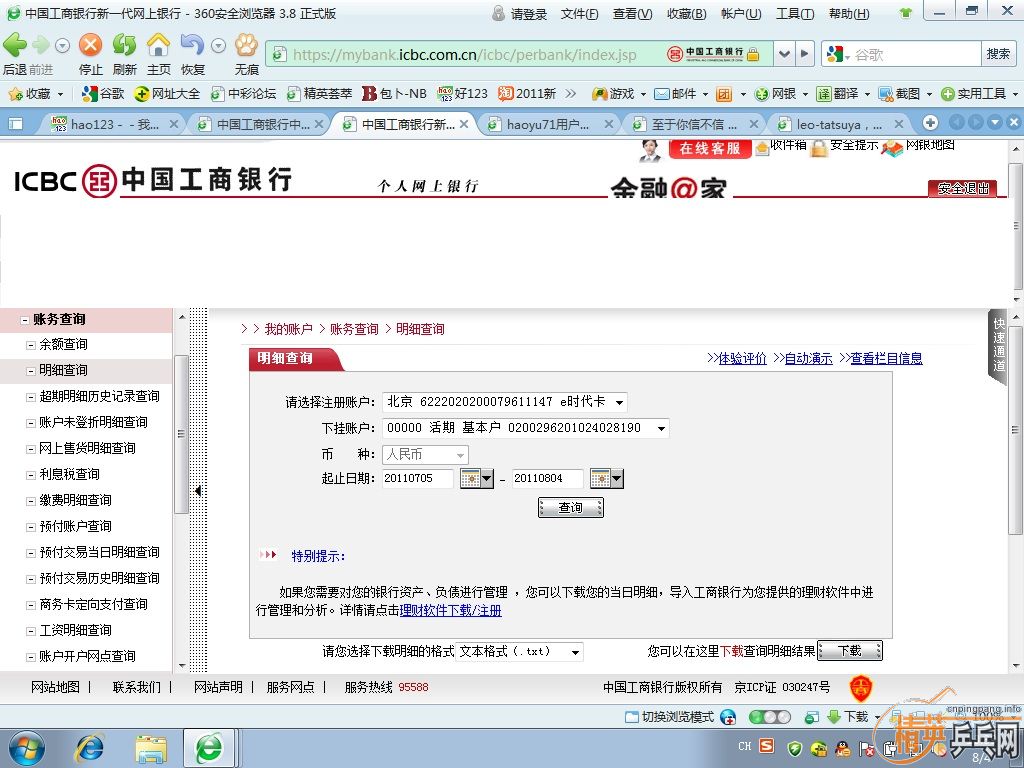Click the 查询 query button
This screenshot has width=1024, height=768.
pos(571,507)
